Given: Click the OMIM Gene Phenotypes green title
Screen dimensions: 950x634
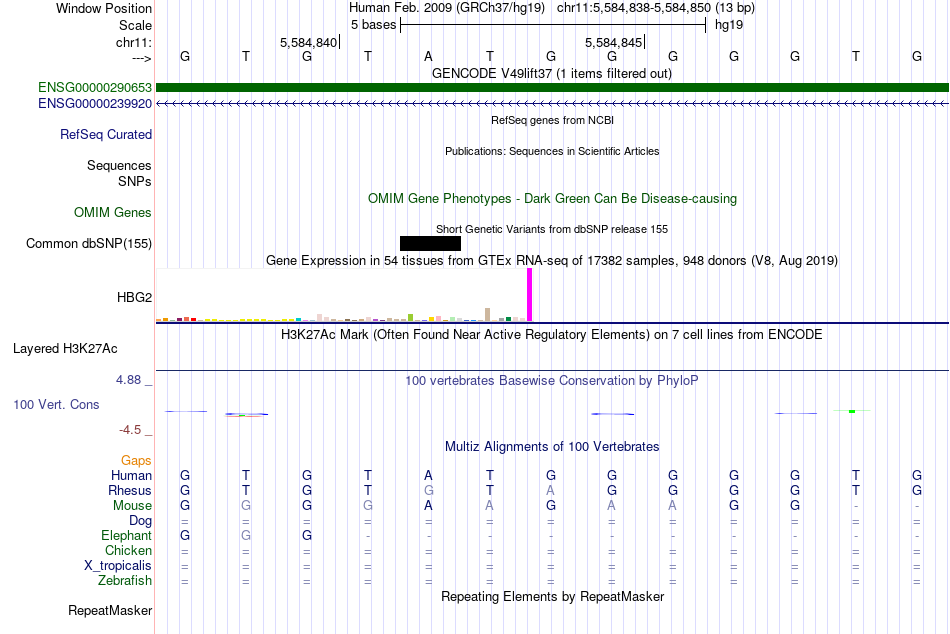Looking at the screenshot, I should [x=553, y=199].
